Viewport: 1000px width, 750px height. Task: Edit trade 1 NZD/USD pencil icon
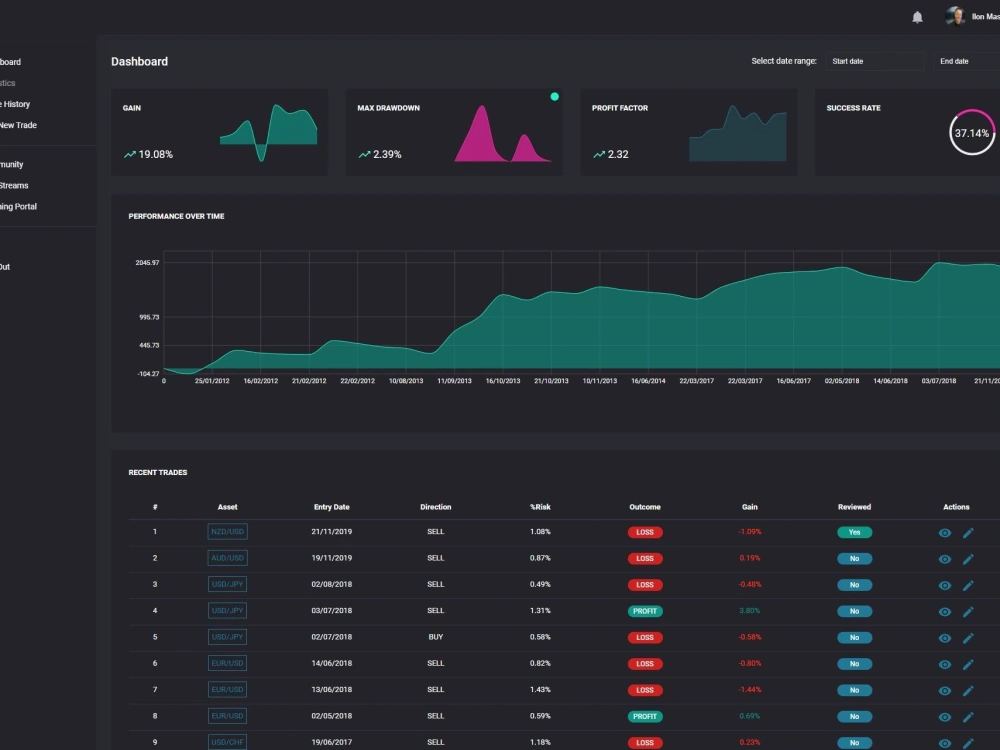(968, 533)
